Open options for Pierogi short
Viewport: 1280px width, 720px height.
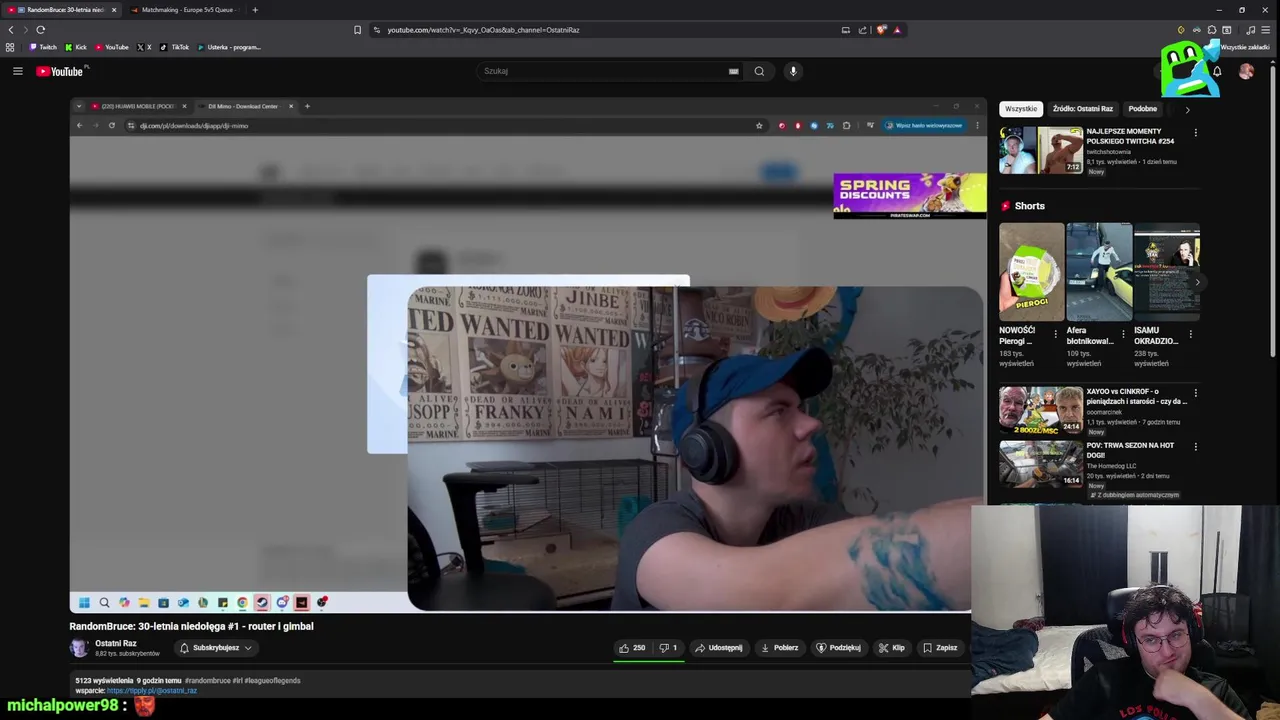[x=1055, y=334]
